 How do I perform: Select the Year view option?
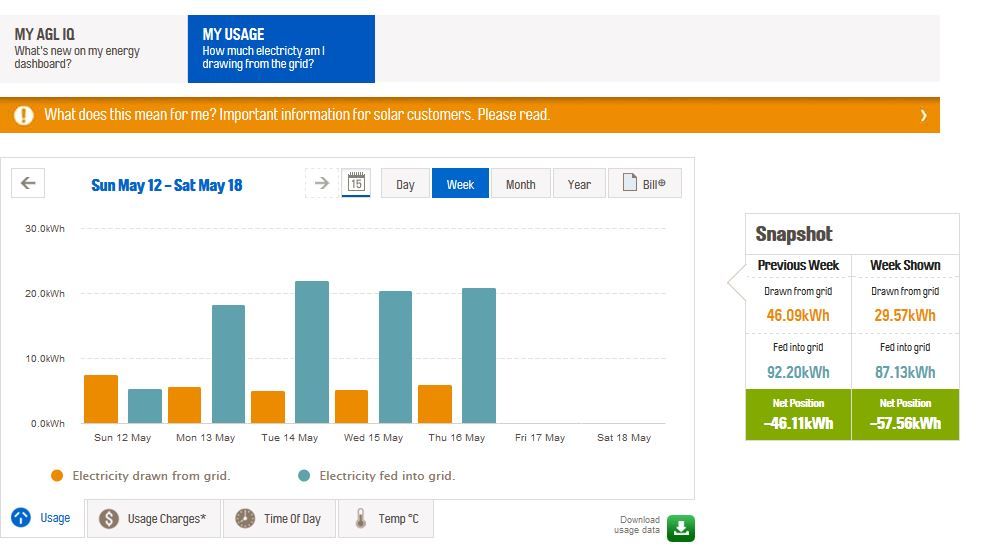coord(579,184)
